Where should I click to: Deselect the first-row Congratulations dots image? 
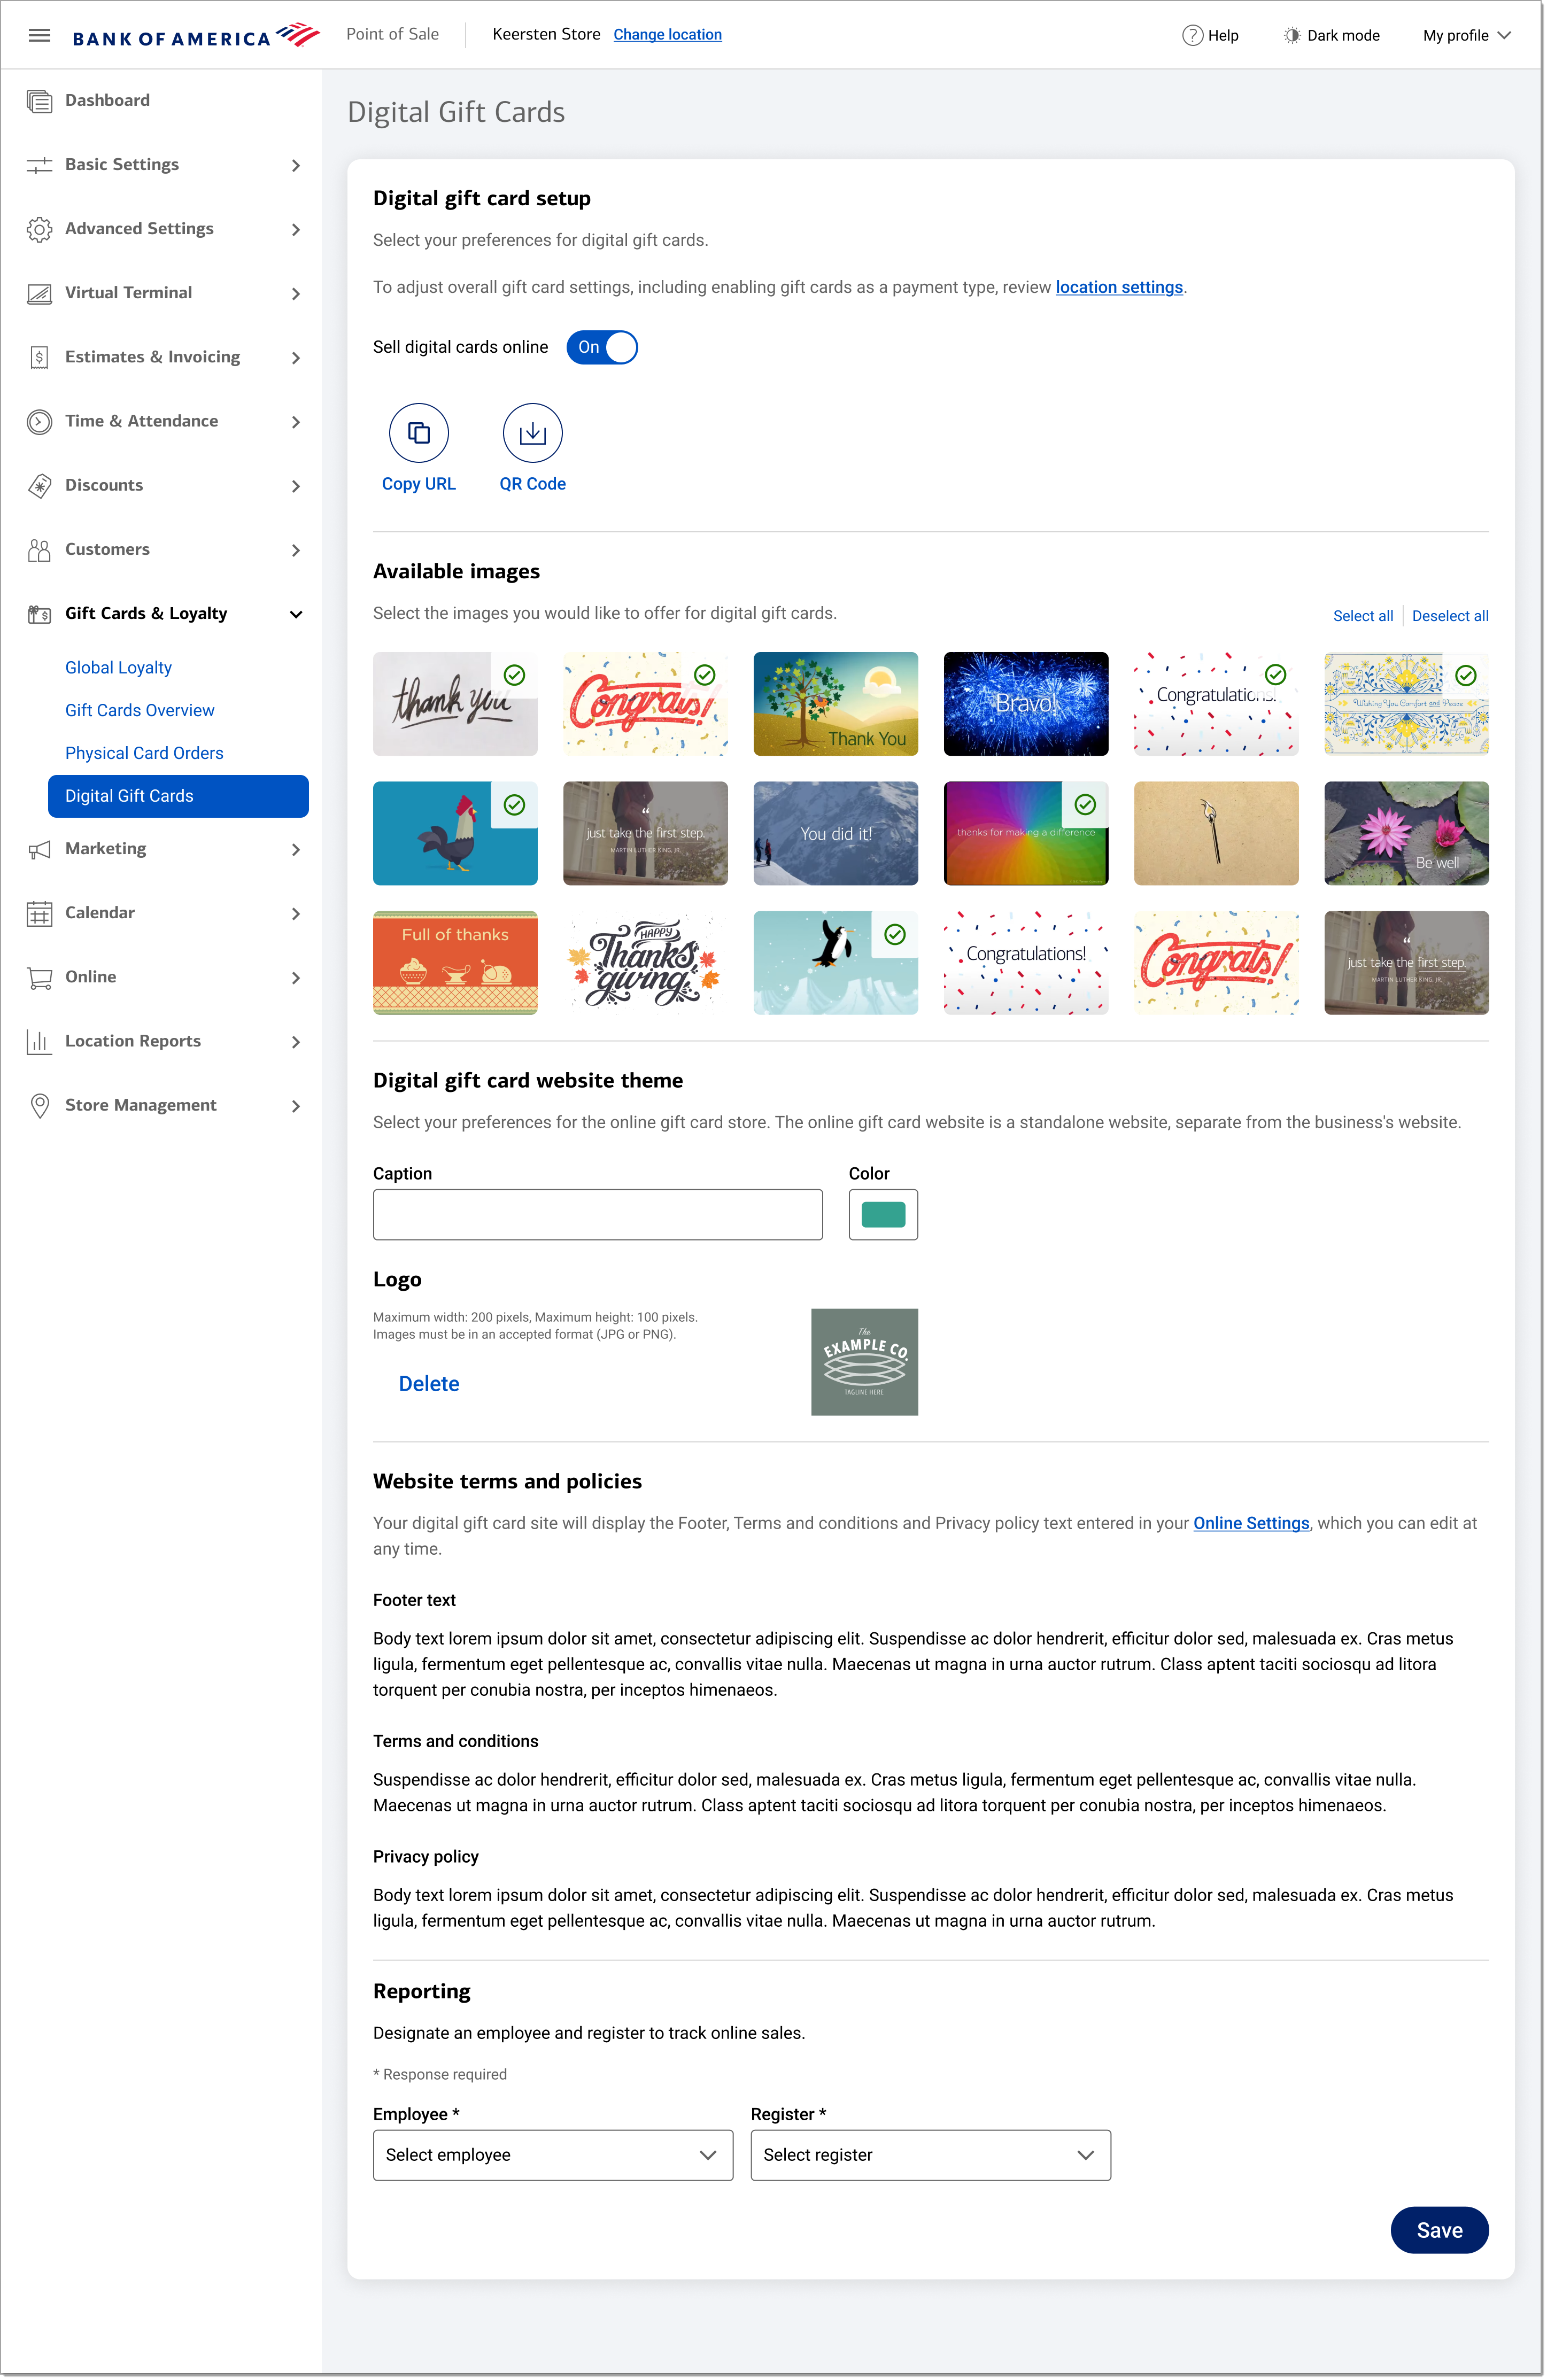pos(1215,704)
